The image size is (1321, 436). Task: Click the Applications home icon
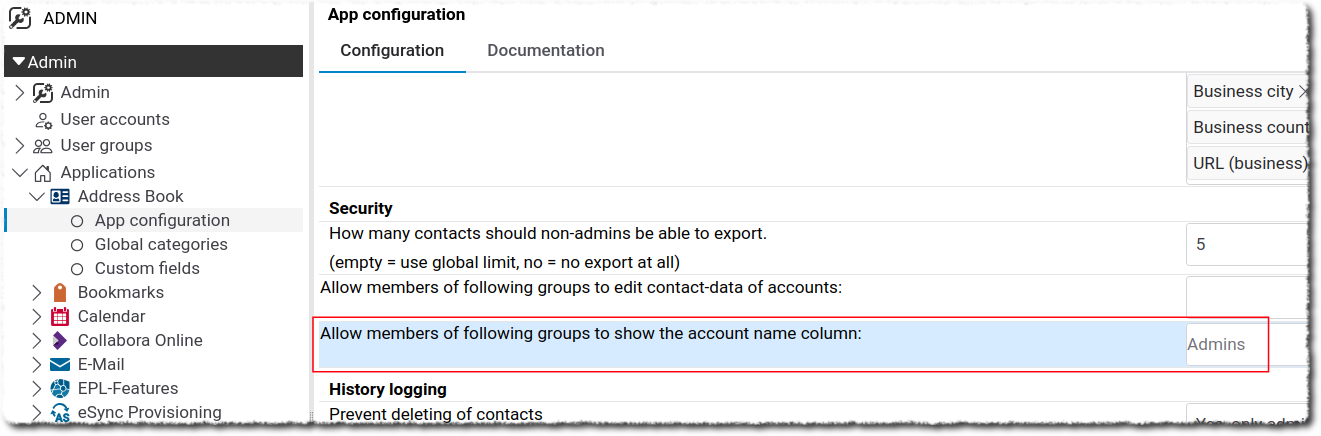click(43, 173)
